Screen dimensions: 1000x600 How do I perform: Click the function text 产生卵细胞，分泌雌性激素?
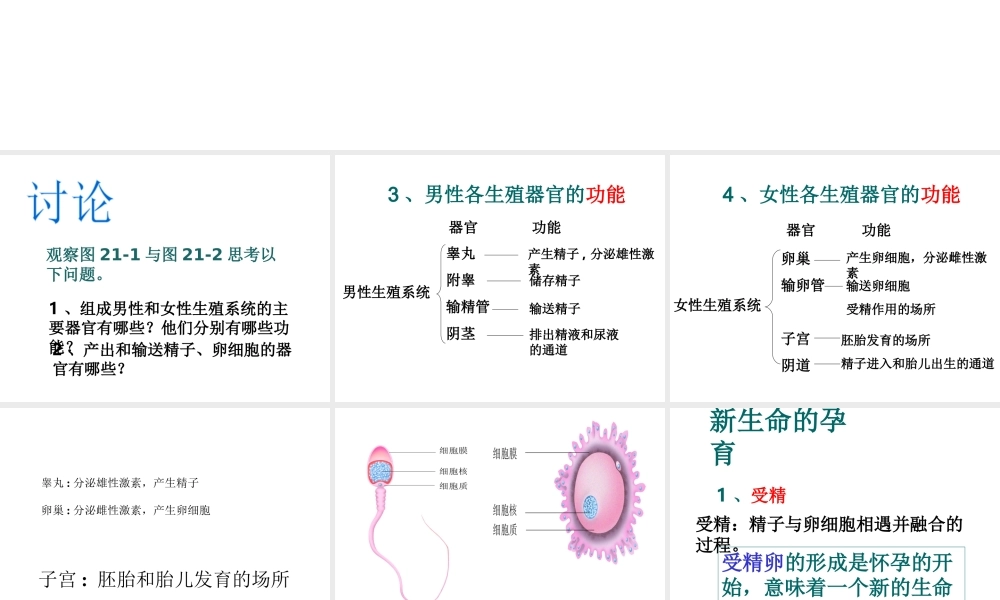916,265
